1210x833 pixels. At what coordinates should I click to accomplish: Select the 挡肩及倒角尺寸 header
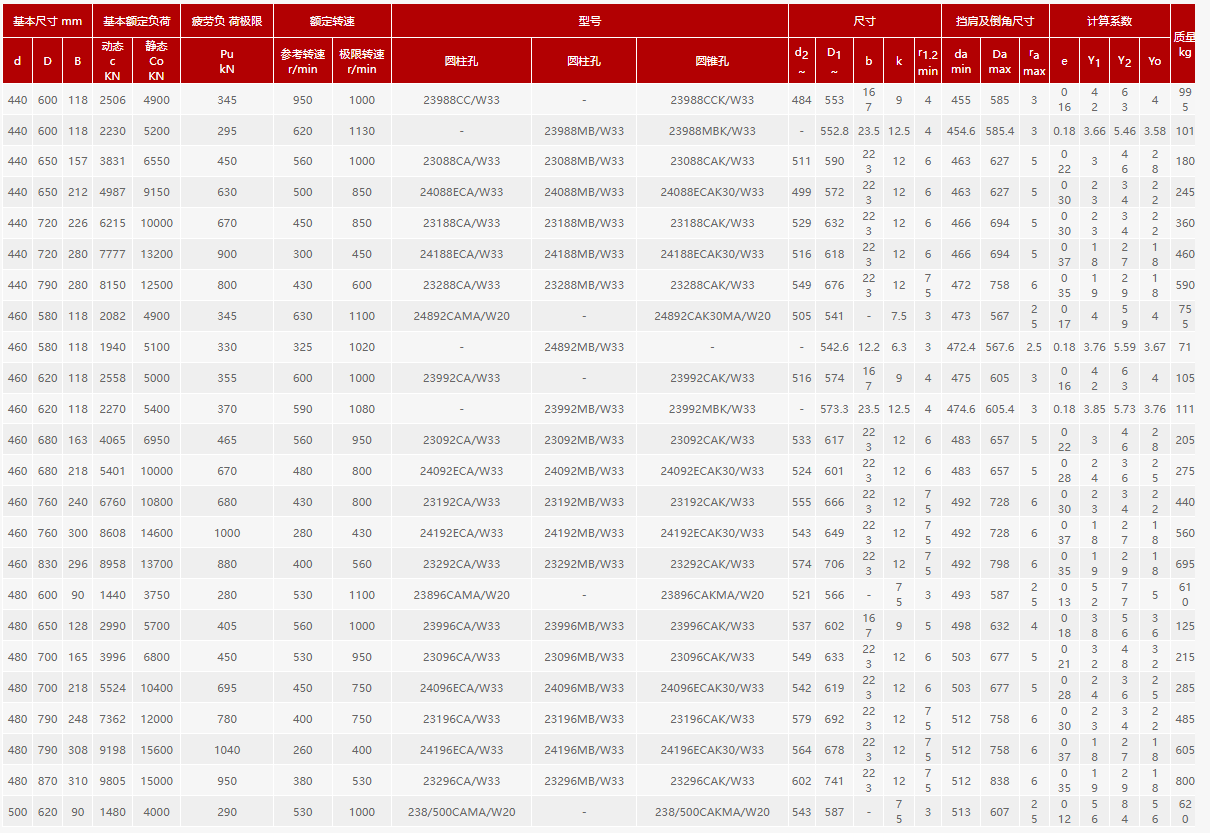[x=995, y=21]
